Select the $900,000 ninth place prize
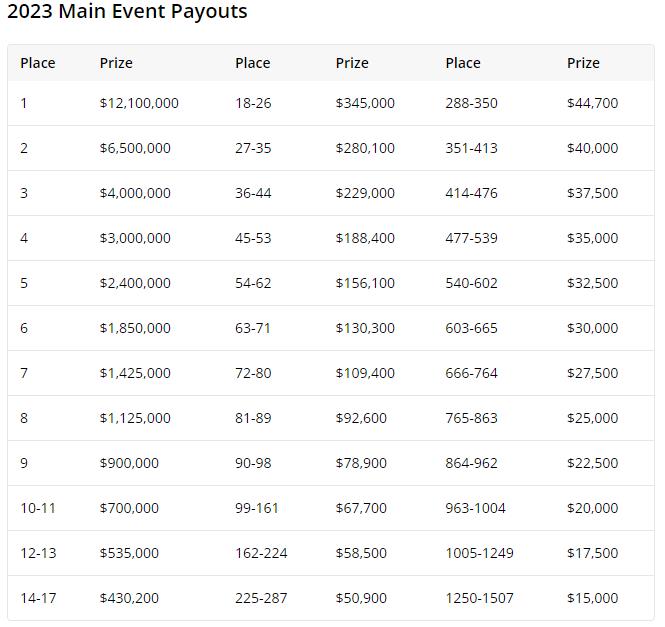The image size is (665, 627). coord(129,463)
